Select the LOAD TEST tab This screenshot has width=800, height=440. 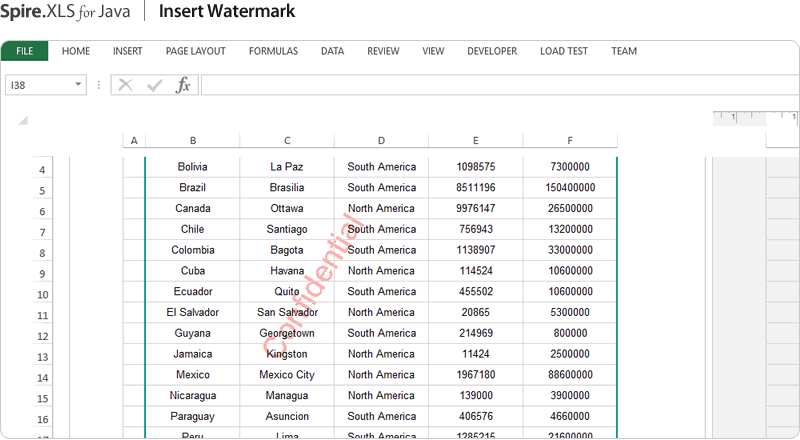point(564,51)
